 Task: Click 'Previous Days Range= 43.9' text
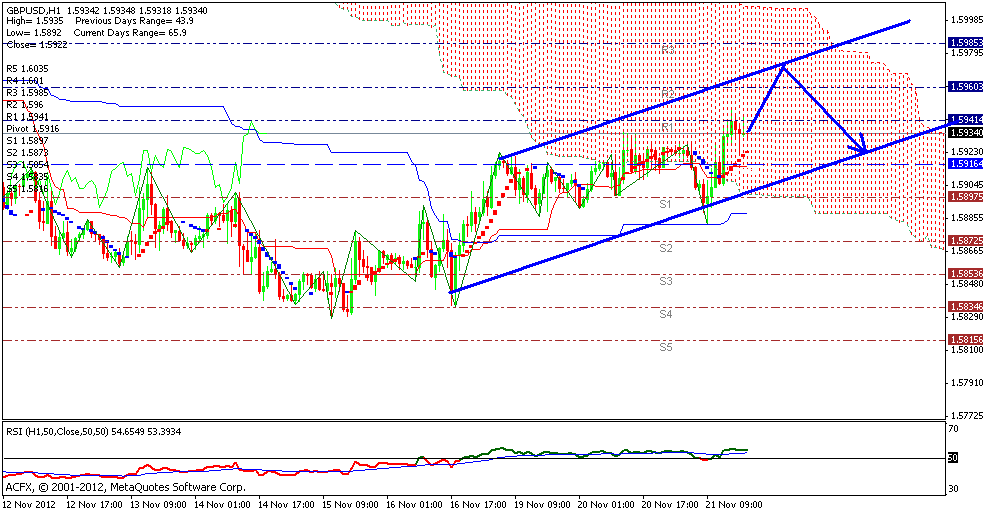[x=134, y=21]
